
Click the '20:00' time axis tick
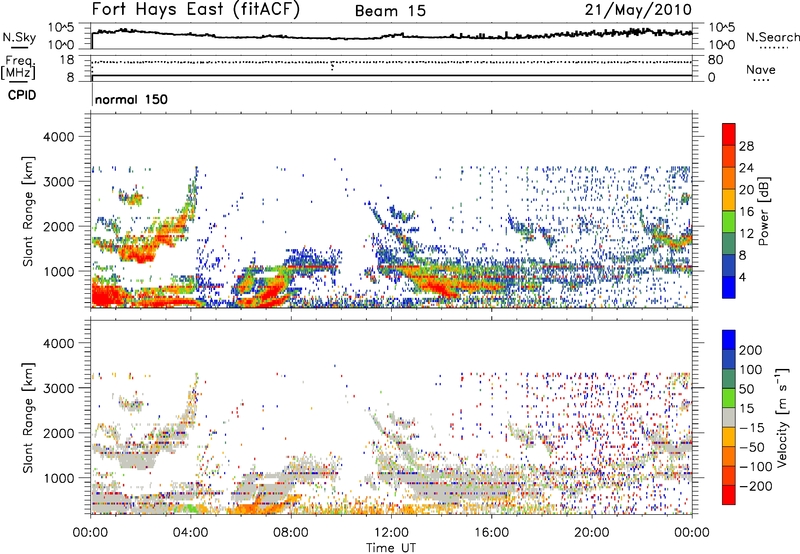pos(592,533)
